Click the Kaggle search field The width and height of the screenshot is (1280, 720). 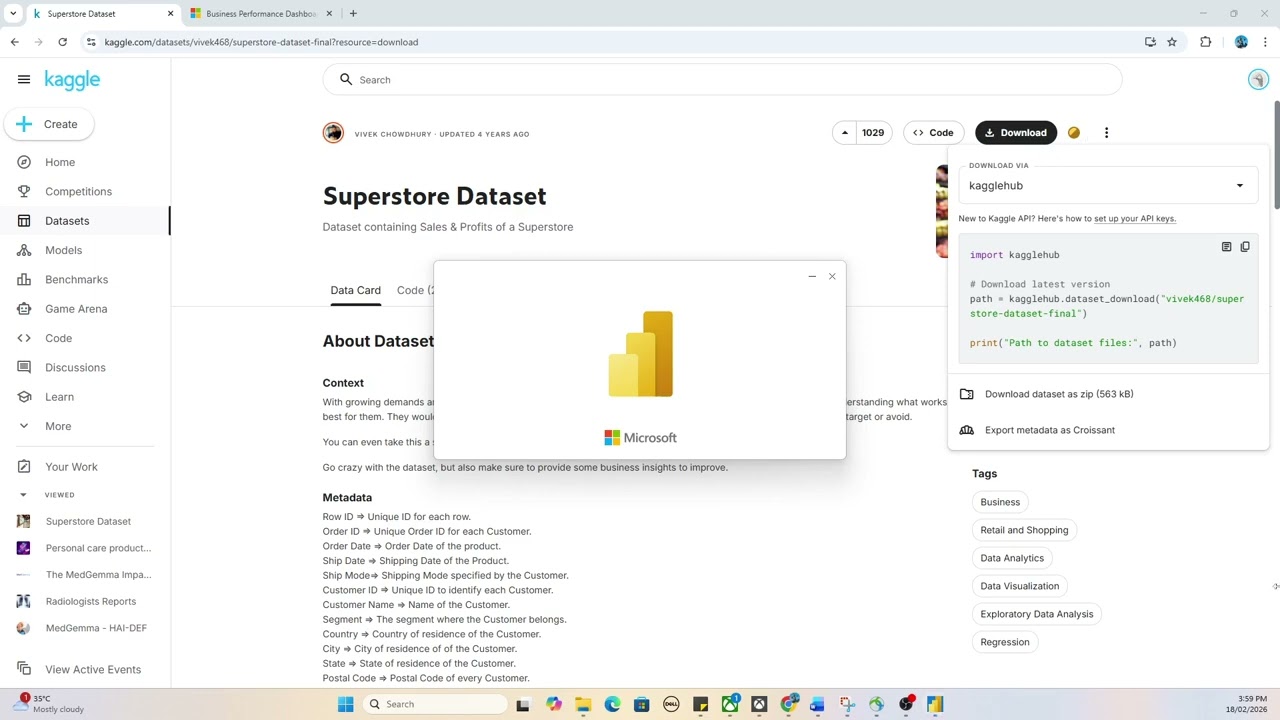coord(722,79)
